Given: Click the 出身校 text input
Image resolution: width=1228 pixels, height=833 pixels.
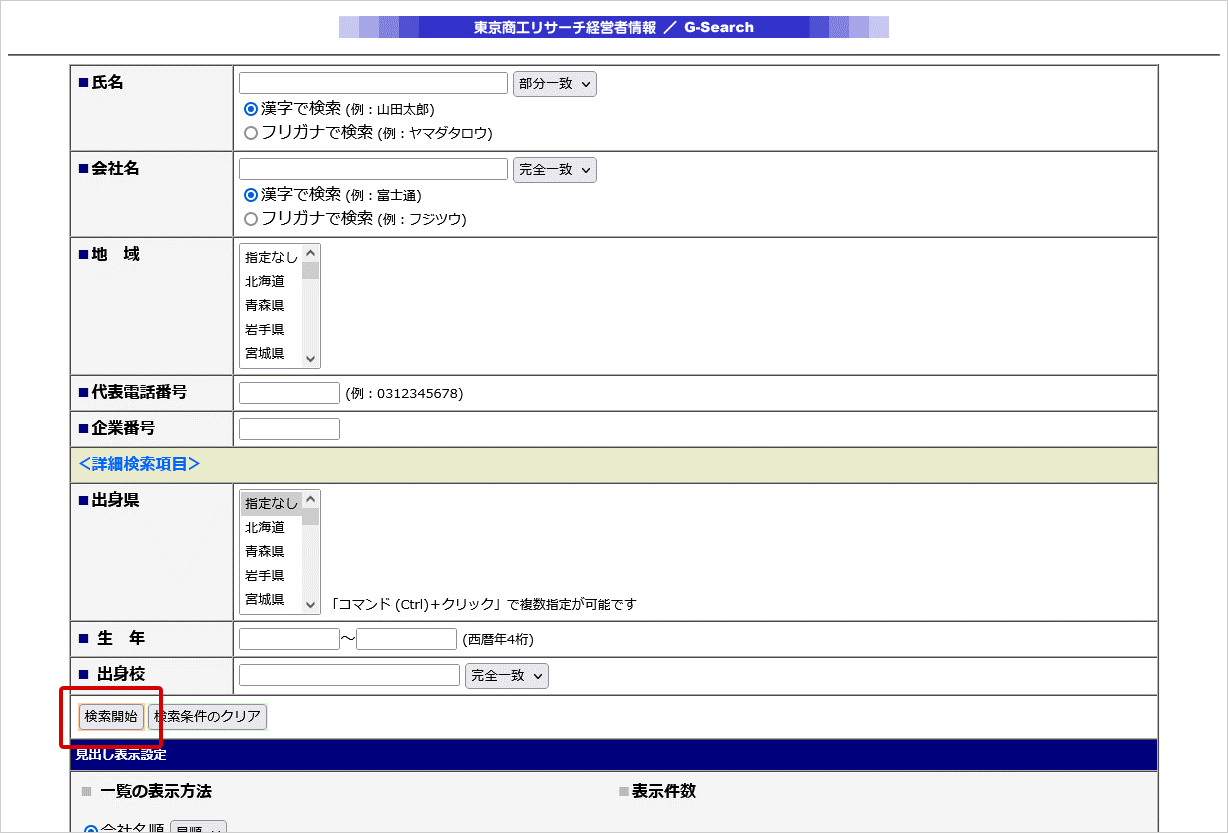Looking at the screenshot, I should point(349,675).
